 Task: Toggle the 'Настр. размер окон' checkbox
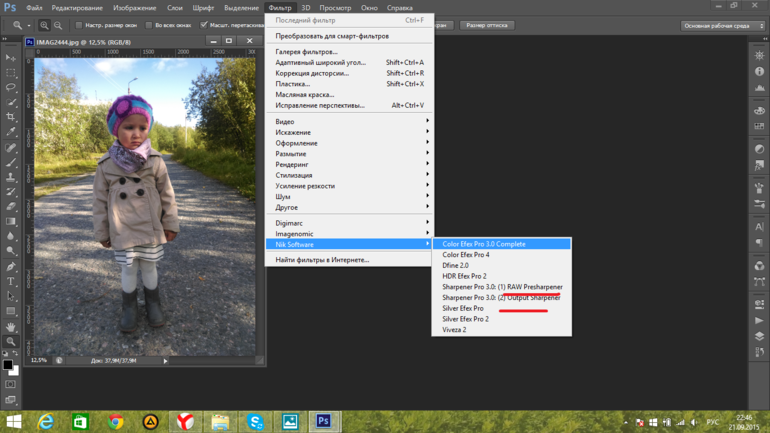click(79, 25)
